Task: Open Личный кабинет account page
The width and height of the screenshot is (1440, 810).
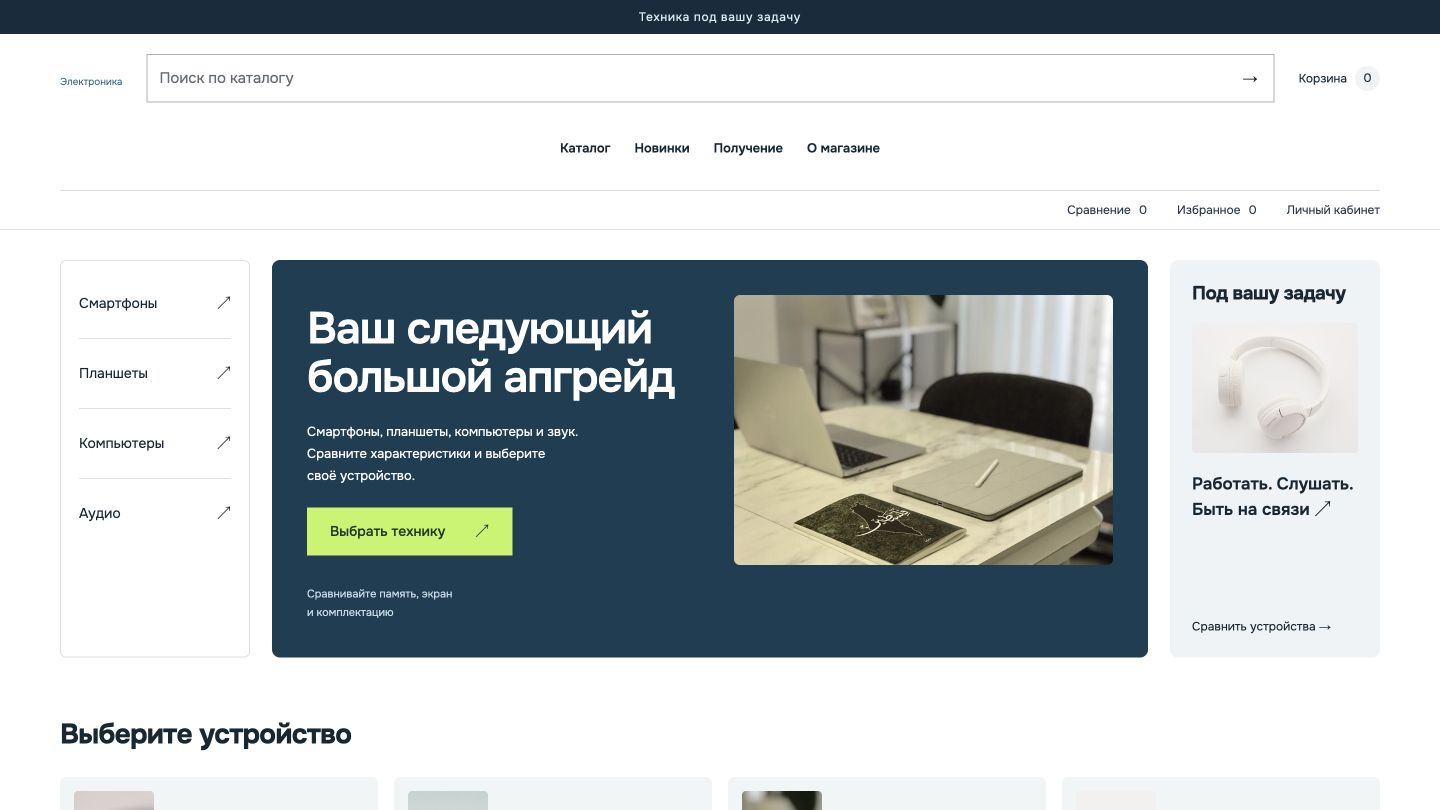Action: 1333,210
